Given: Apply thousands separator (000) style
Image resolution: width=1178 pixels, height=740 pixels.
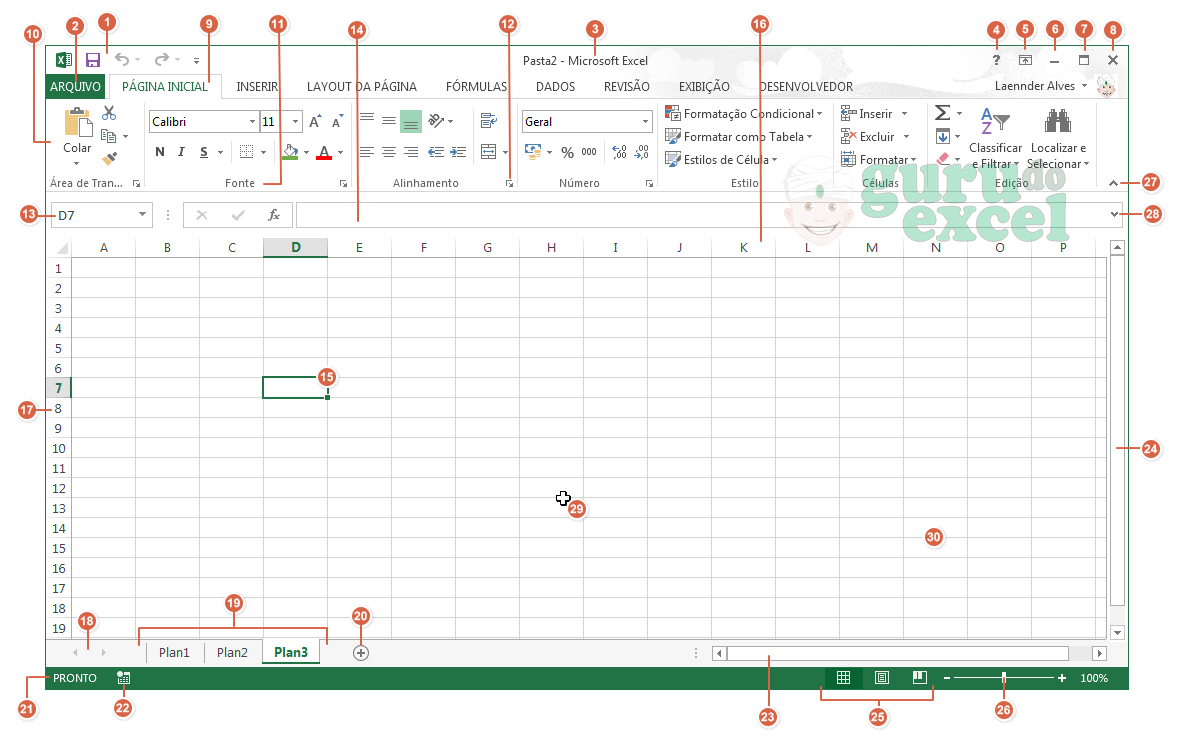Looking at the screenshot, I should pyautogui.click(x=589, y=152).
